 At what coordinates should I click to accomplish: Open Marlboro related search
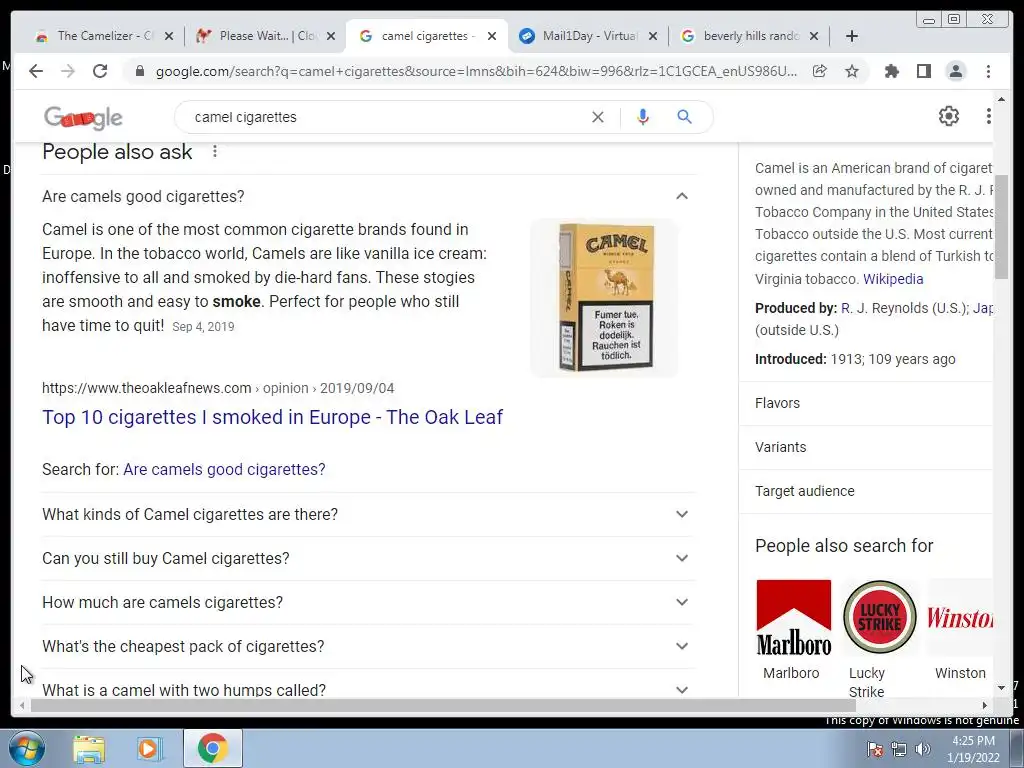click(793, 630)
